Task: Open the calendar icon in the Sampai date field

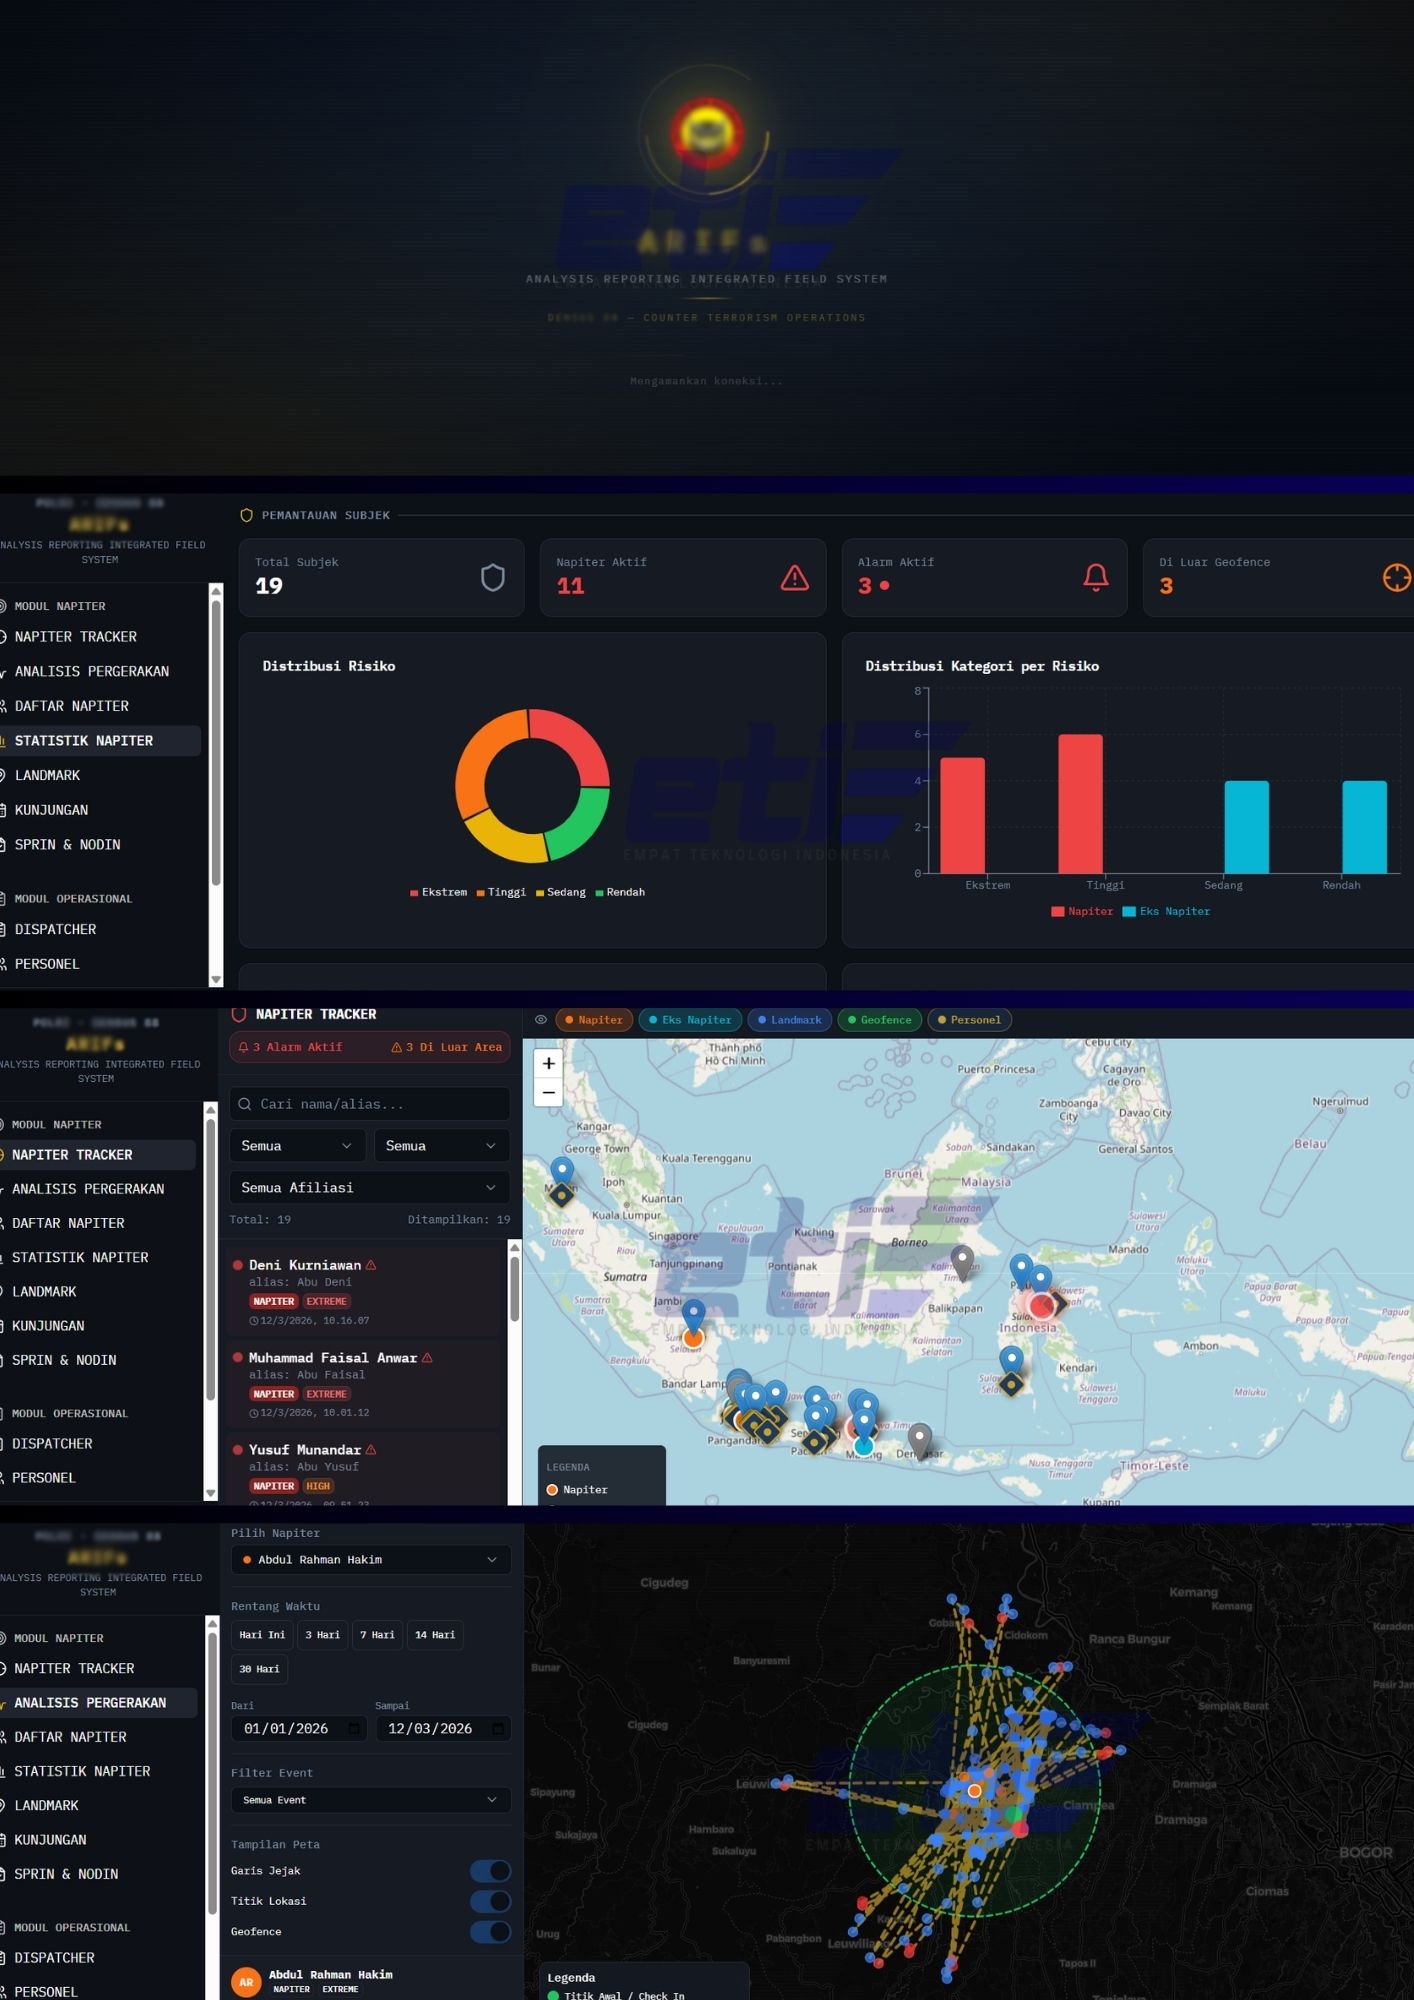Action: point(498,1728)
